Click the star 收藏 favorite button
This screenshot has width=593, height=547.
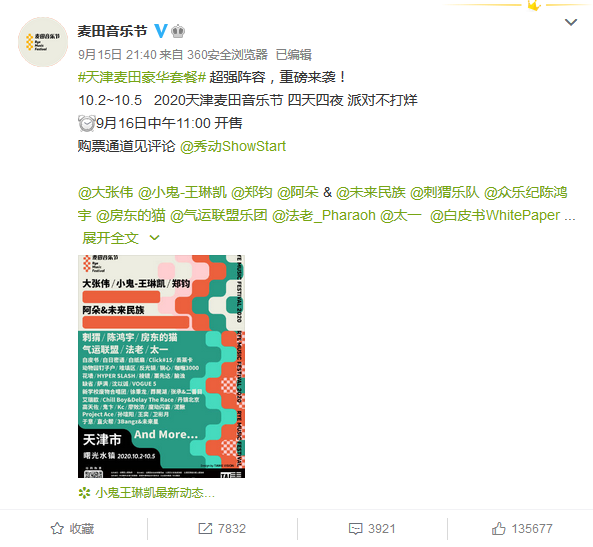coord(73,528)
